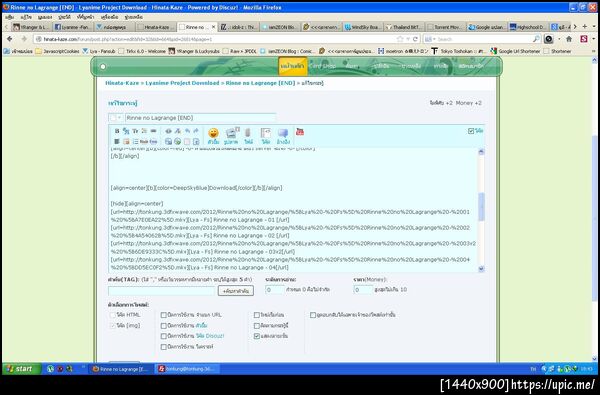The width and height of the screenshot is (600, 395).
Task: Click the add tag button
Action: [236, 291]
